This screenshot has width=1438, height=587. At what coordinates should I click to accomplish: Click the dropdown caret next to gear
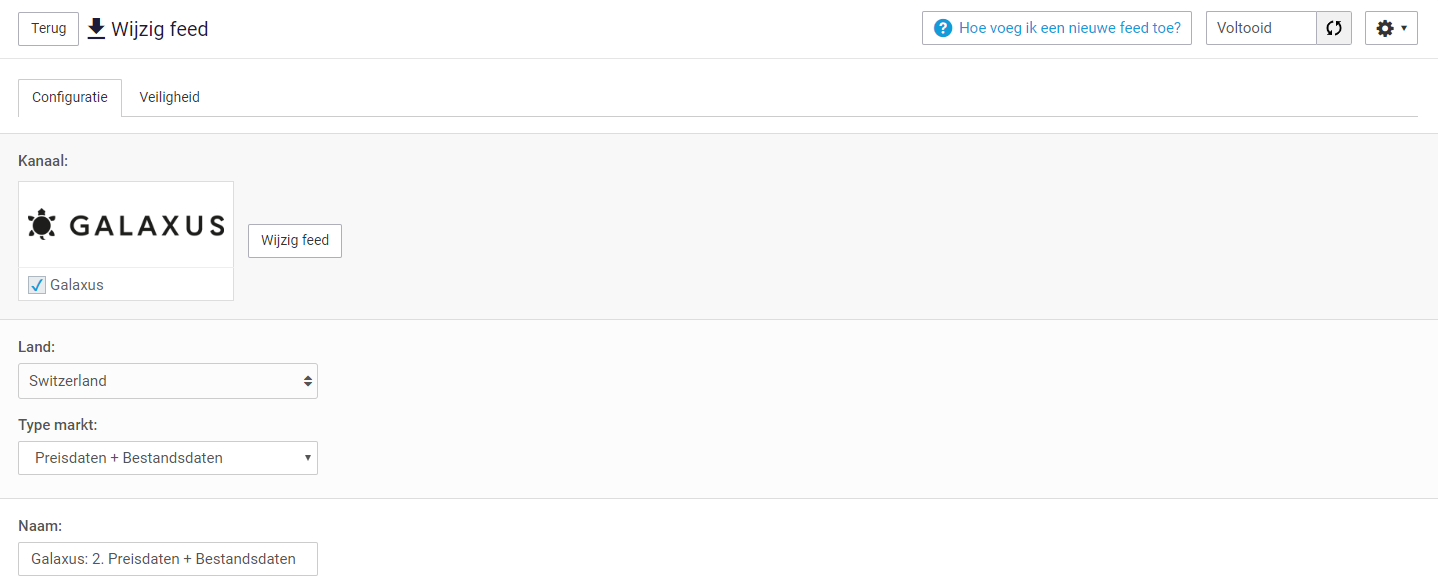(x=1404, y=28)
